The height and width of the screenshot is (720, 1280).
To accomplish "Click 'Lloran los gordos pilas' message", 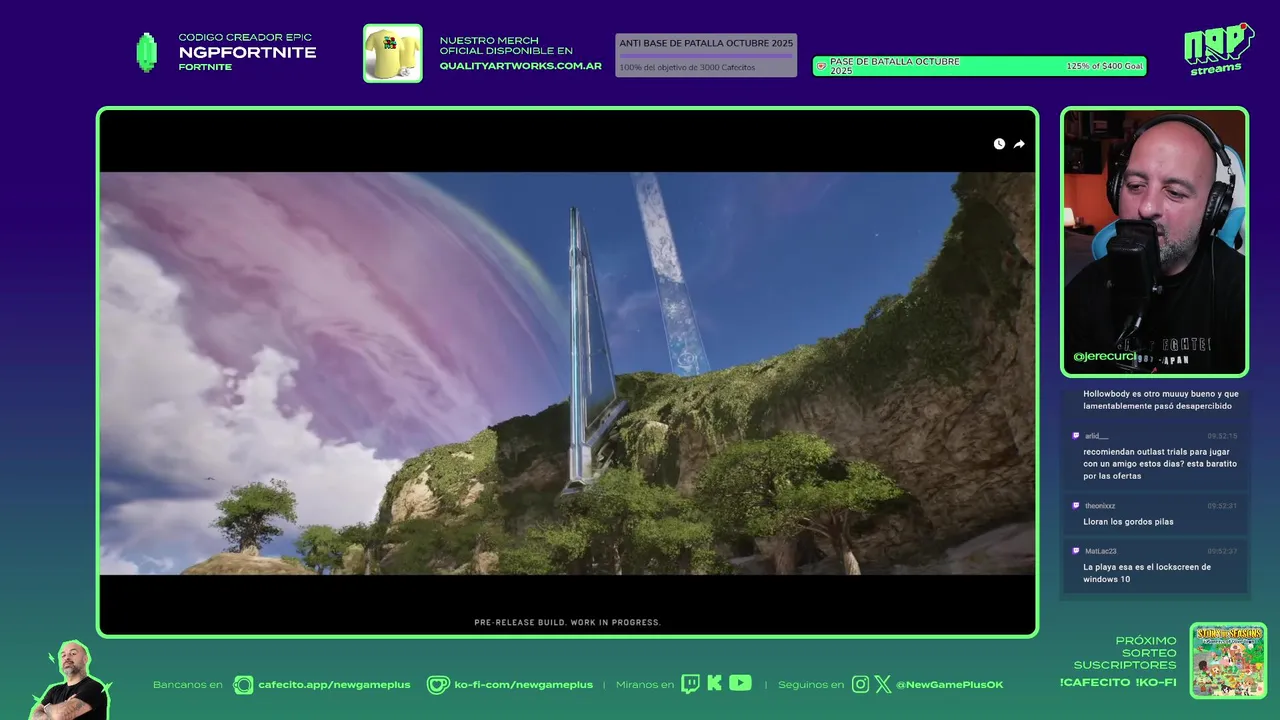I will 1128,522.
